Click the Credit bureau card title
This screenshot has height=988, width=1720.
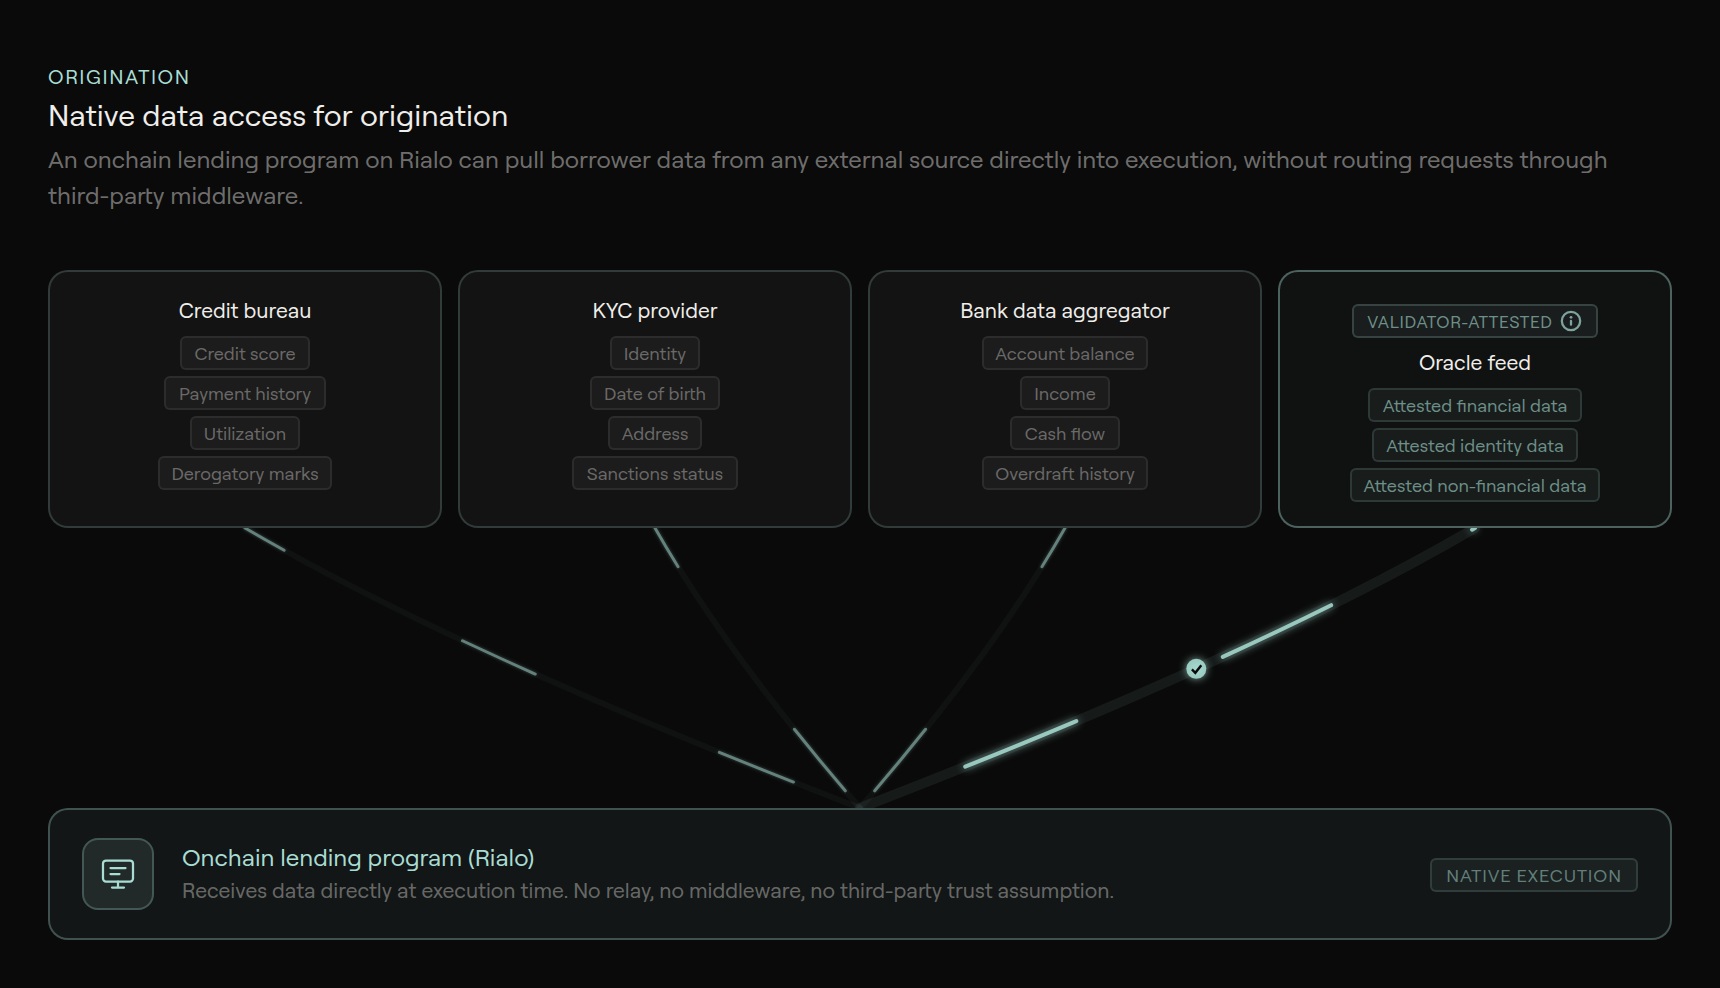click(245, 311)
